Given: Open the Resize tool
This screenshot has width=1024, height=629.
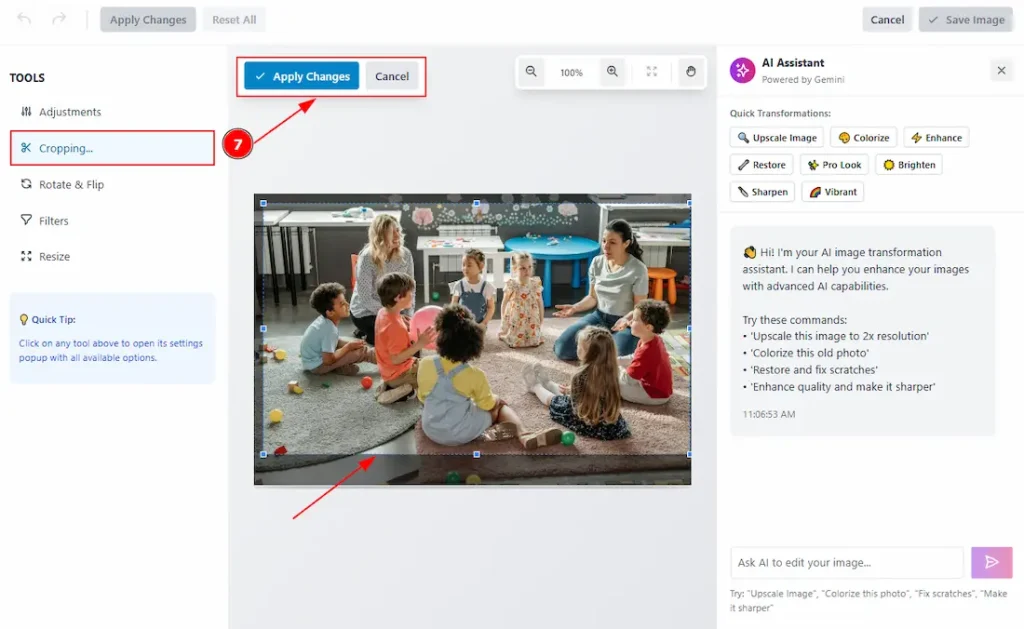Looking at the screenshot, I should tap(54, 256).
